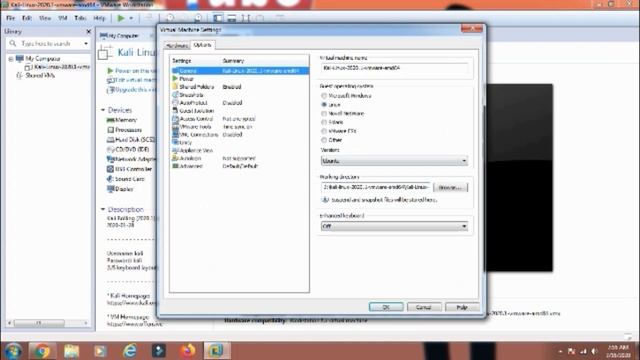Viewport: 640px width, 360px height.
Task: Select the Unity settings row
Action: [240, 142]
